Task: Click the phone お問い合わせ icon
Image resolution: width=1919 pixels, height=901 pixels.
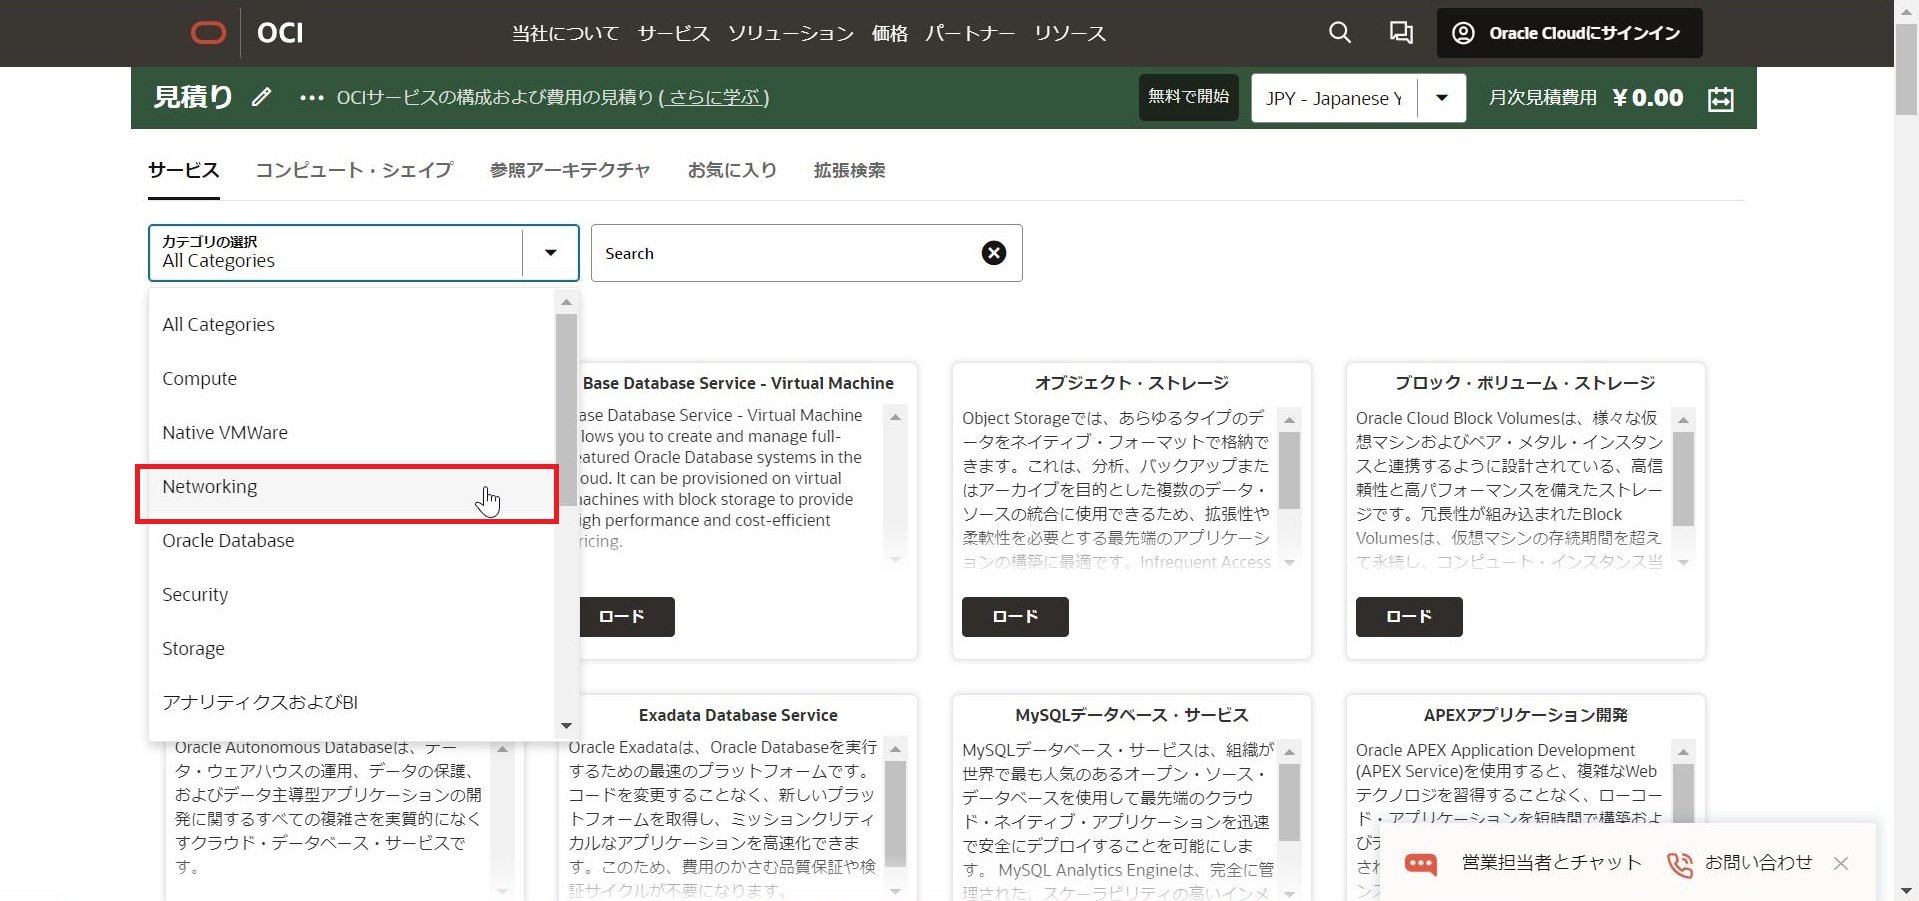Action: 1680,864
